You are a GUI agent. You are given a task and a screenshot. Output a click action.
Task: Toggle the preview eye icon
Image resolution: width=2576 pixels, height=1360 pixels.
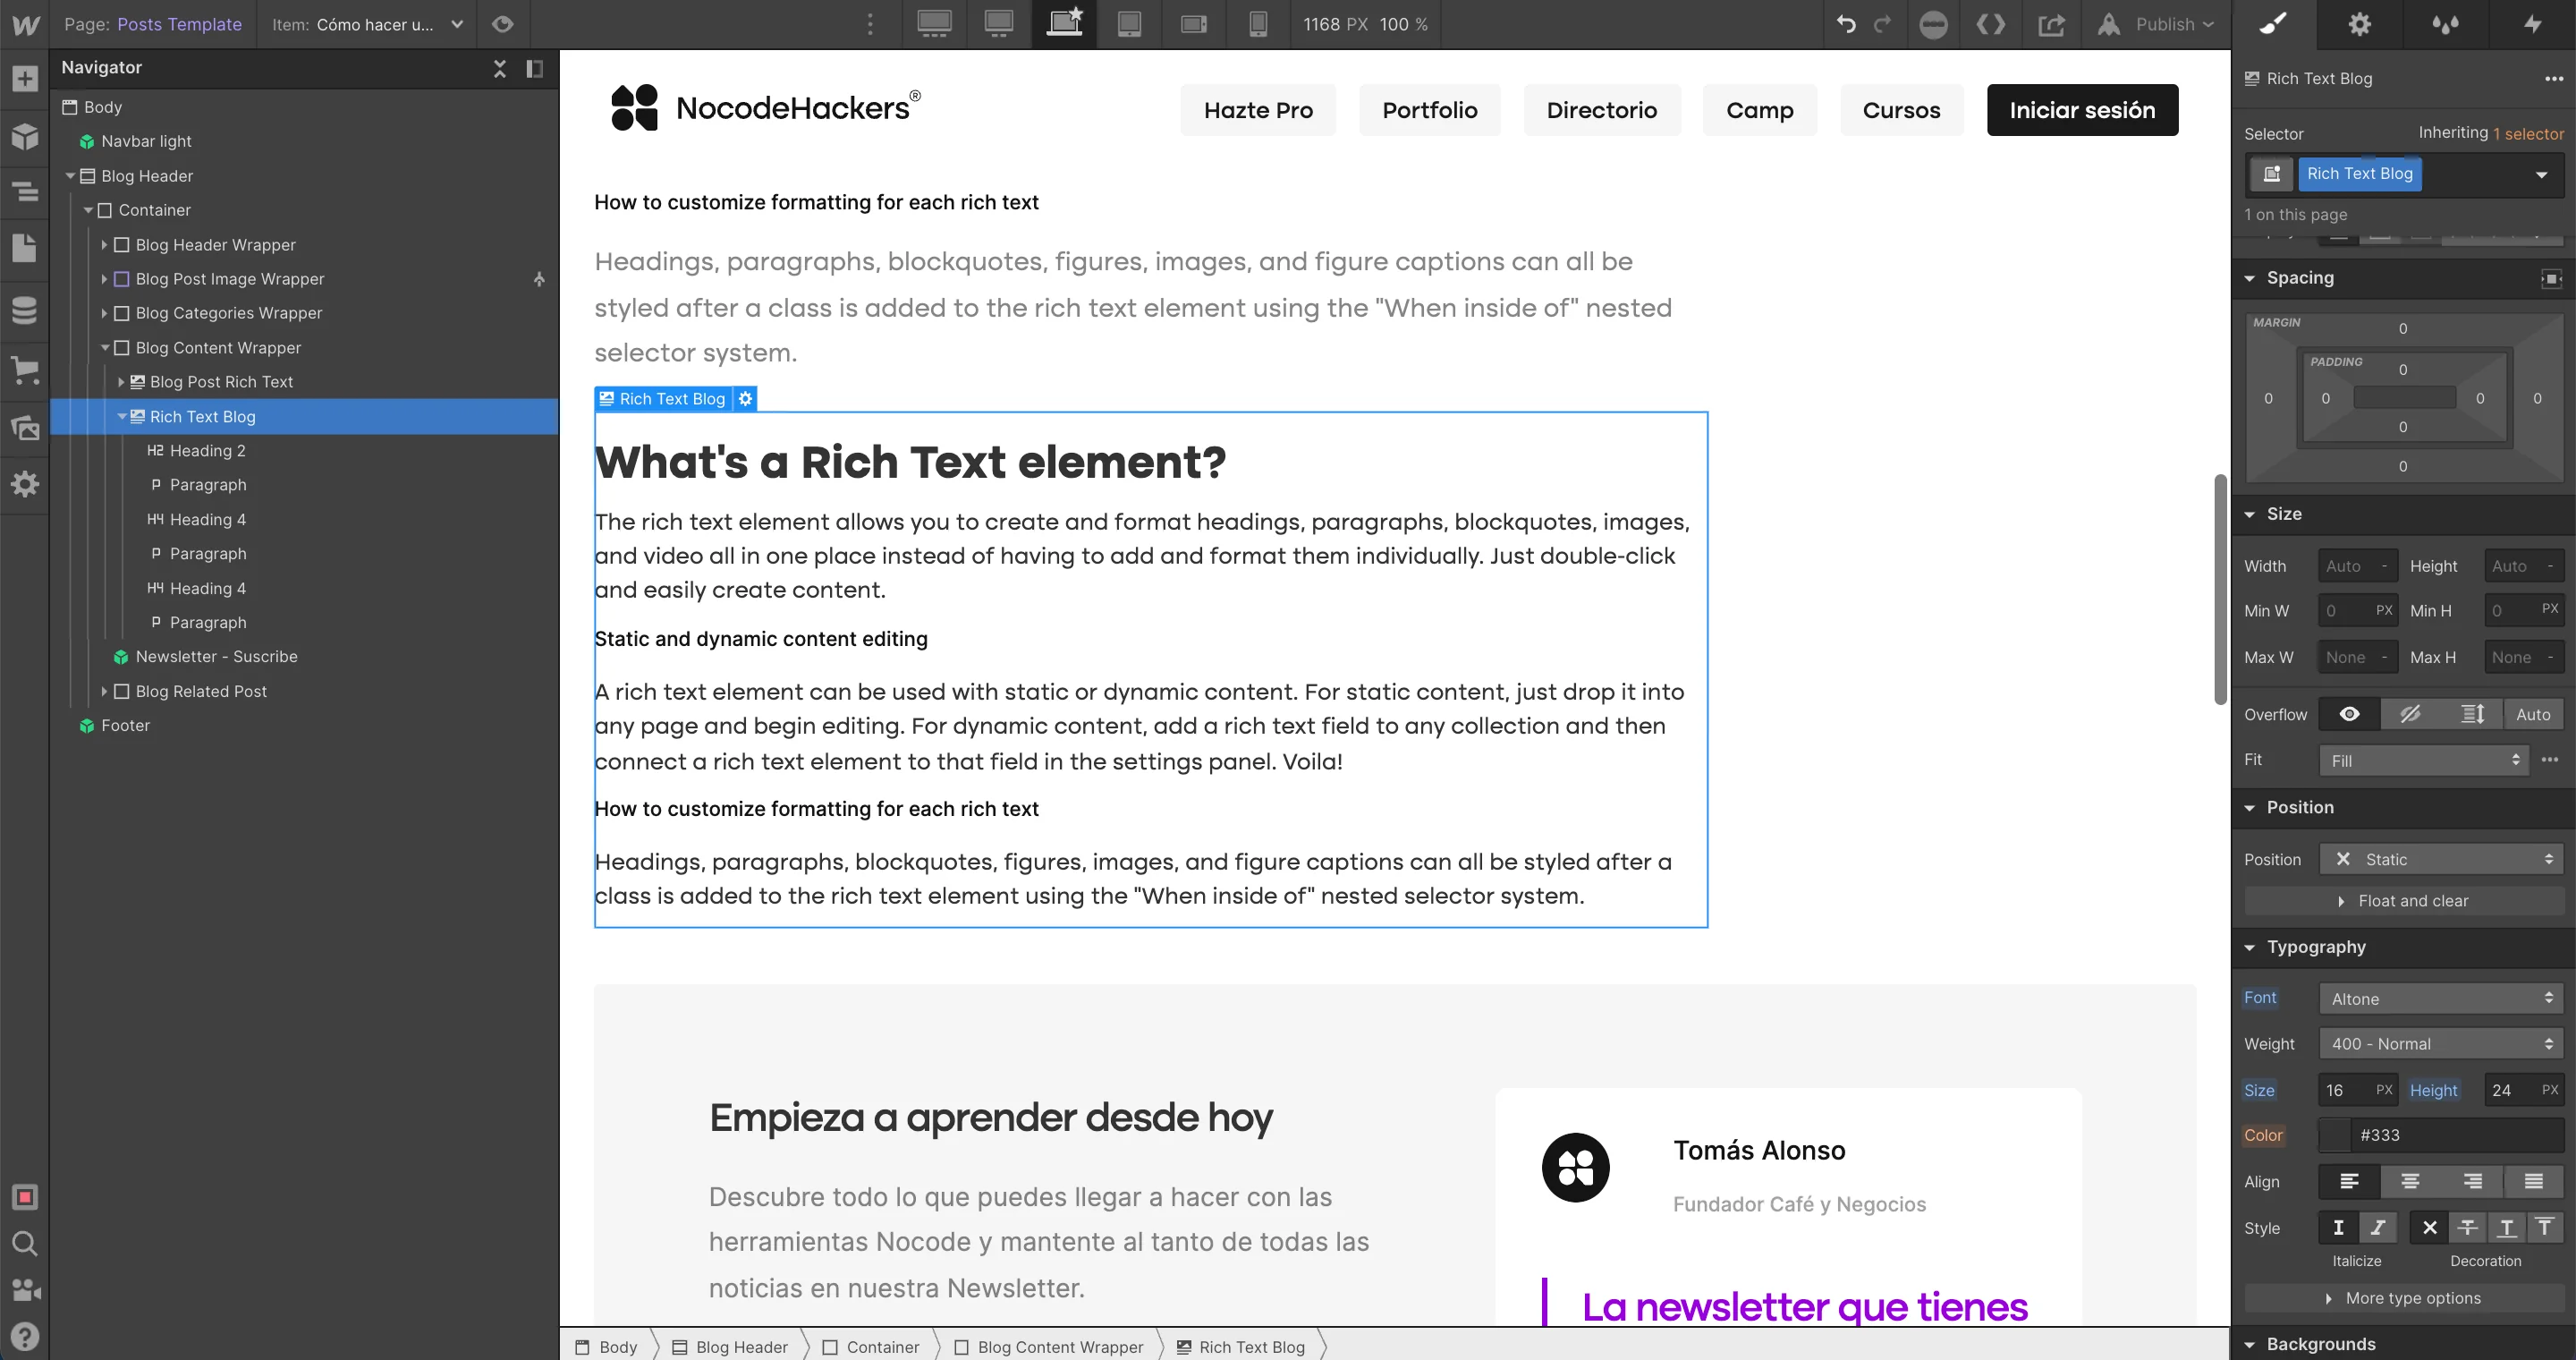tap(503, 24)
